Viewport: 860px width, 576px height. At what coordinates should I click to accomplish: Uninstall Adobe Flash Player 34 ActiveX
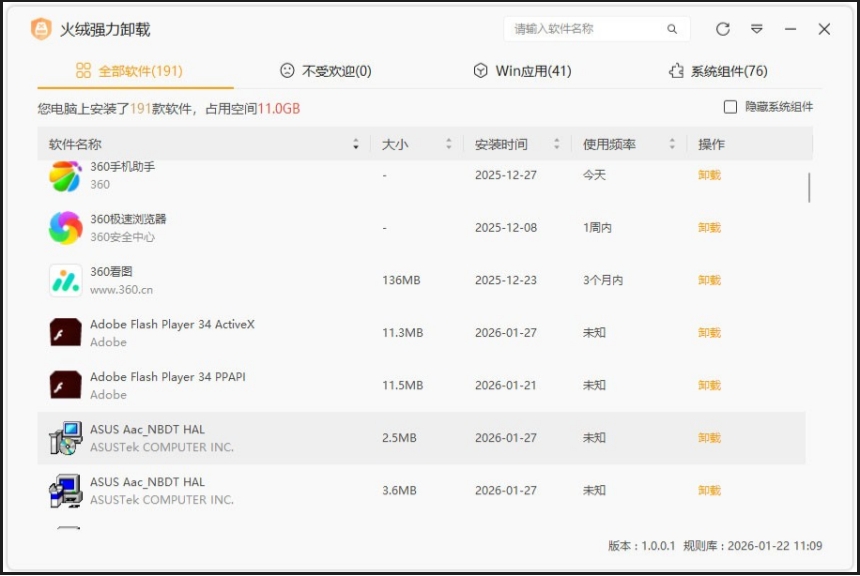[x=709, y=333]
